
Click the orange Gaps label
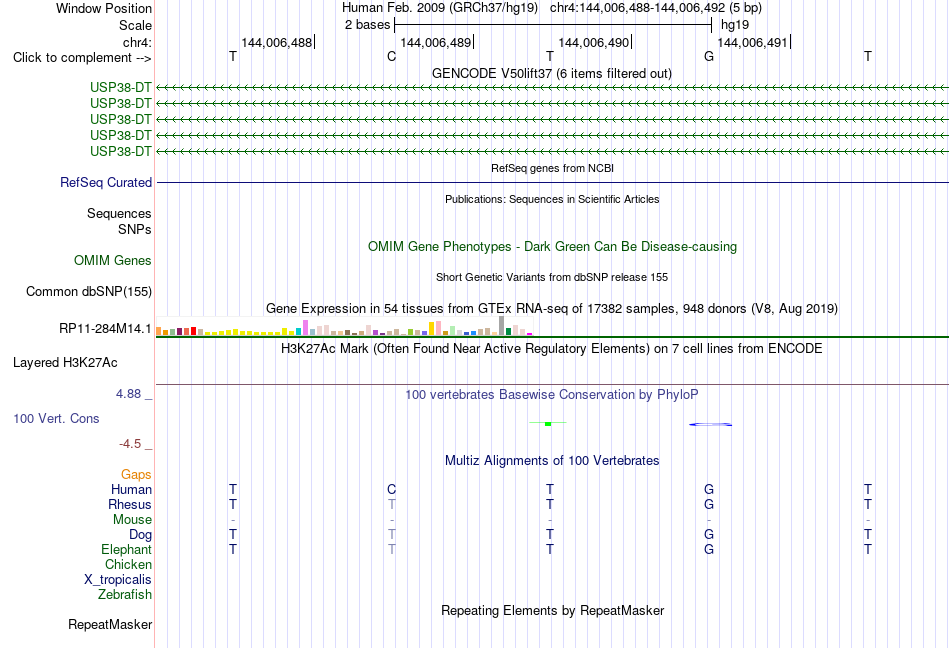136,474
